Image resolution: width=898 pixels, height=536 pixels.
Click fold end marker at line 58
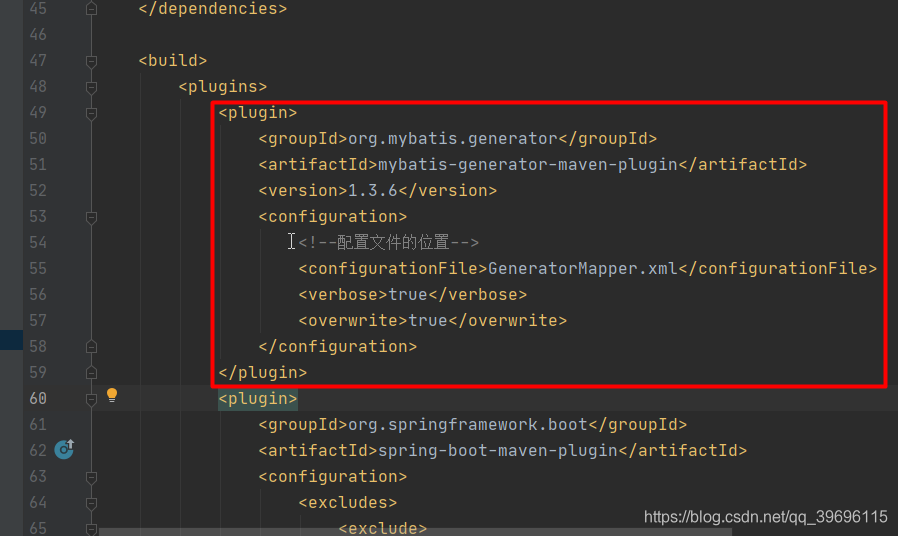(x=91, y=347)
